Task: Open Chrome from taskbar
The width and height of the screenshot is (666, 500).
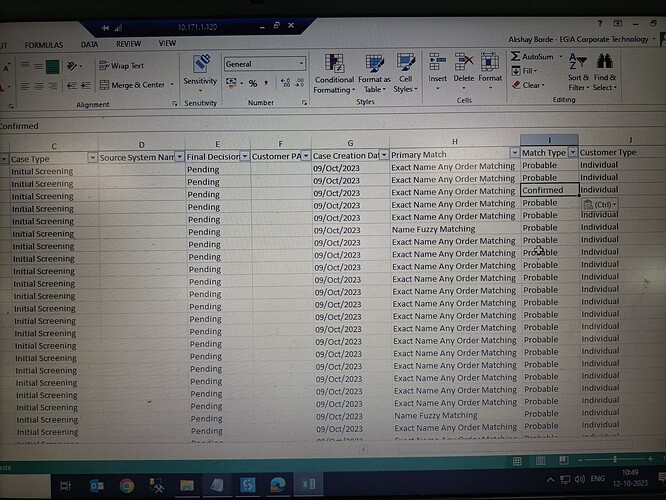Action: tap(127, 485)
